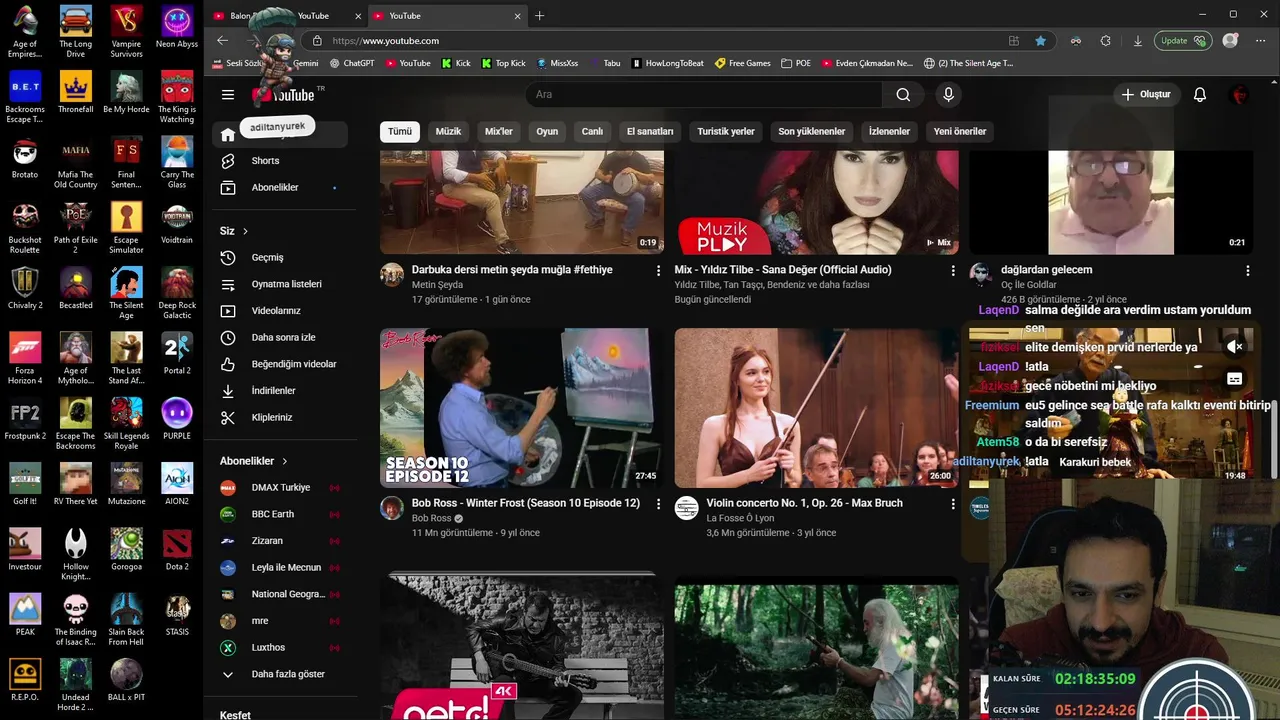
Task: Select the Tümü filter chip
Action: coord(400,131)
